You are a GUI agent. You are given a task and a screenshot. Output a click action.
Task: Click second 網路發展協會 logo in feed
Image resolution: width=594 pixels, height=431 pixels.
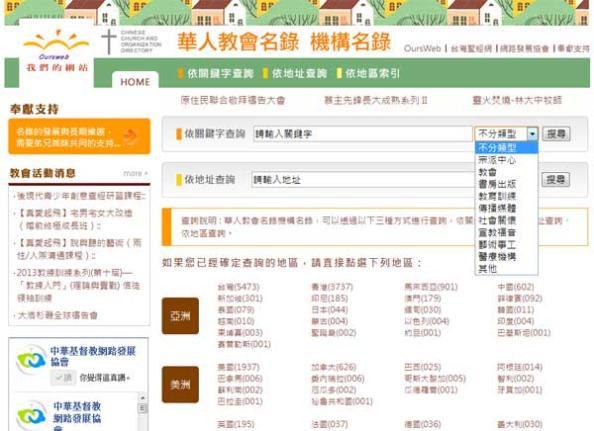(32, 416)
